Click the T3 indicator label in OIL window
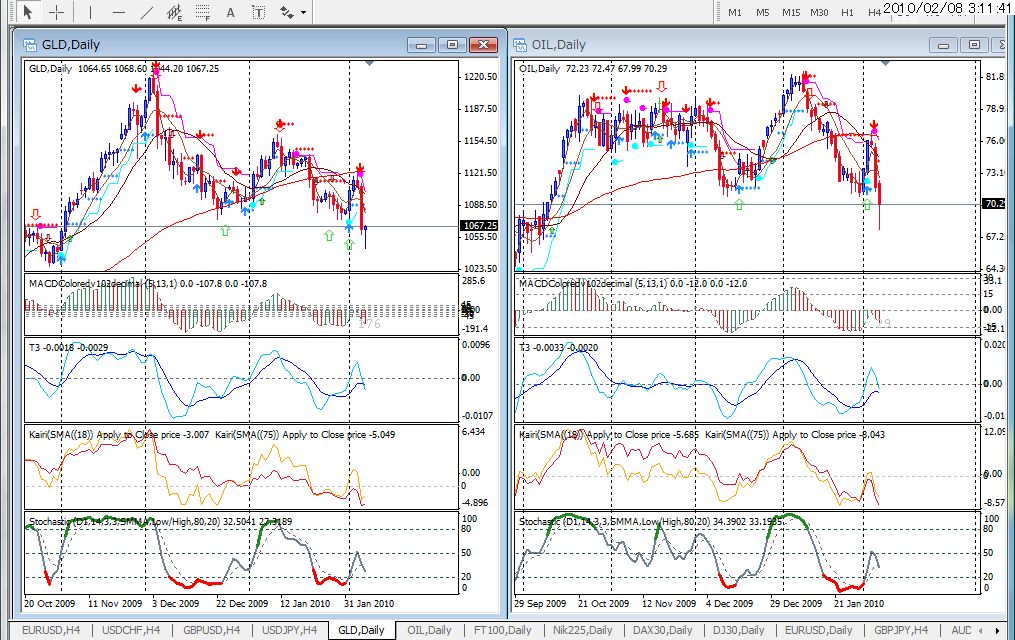Image resolution: width=1015 pixels, height=640 pixels. (559, 348)
